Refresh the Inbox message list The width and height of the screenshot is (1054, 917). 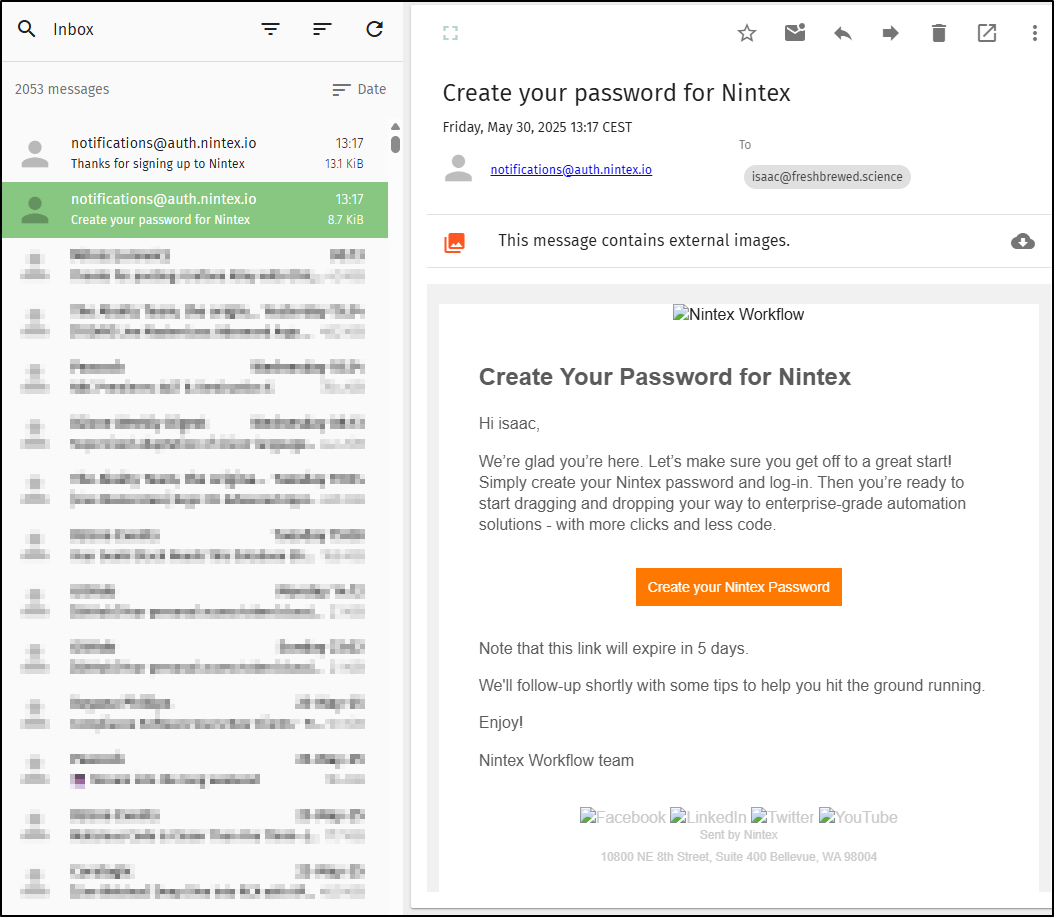coord(374,29)
